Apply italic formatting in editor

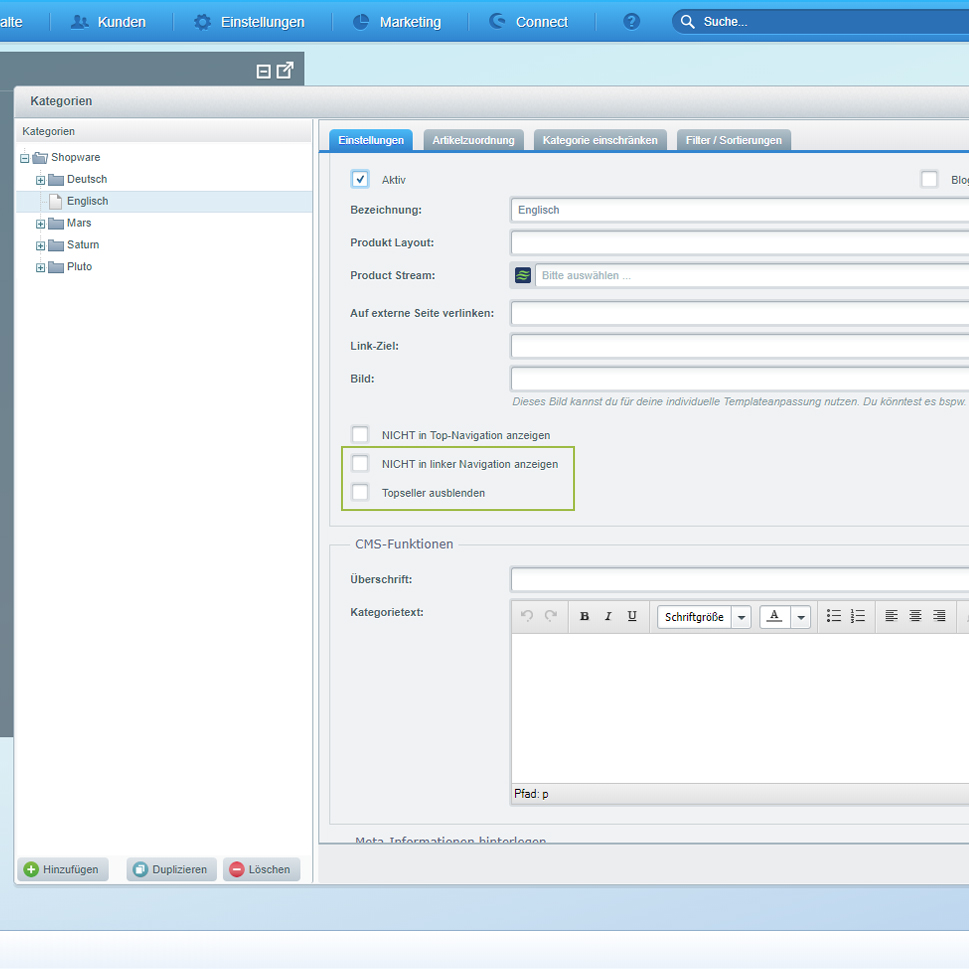[x=608, y=617]
